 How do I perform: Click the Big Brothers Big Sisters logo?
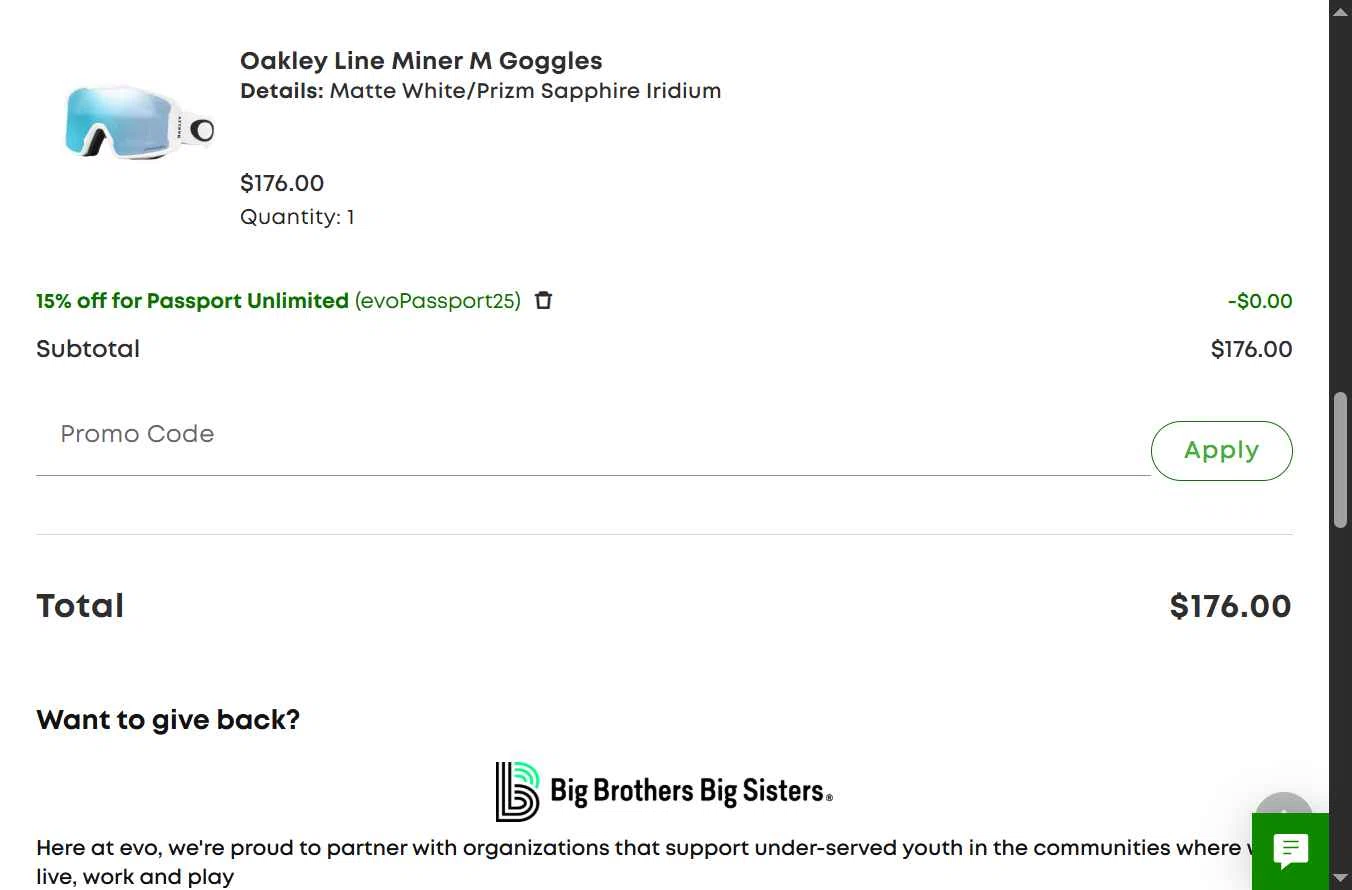(664, 791)
